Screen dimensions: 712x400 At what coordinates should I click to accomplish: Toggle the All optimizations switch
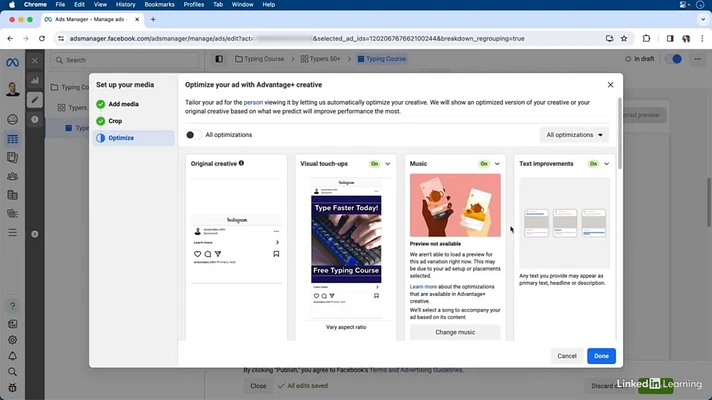coord(193,135)
